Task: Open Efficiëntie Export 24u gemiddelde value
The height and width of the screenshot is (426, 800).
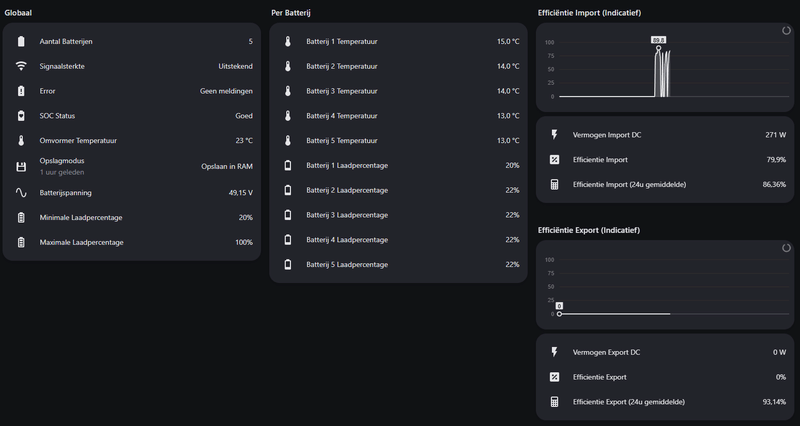Action: [x=772, y=402]
